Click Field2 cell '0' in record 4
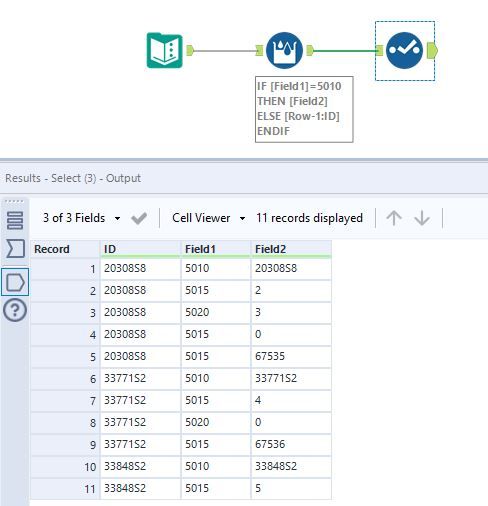Screen dimensions: 488x506 (291, 335)
